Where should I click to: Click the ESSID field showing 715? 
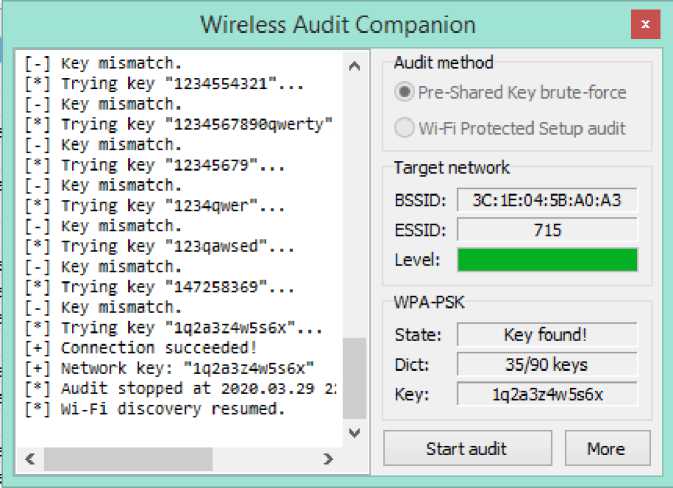tap(547, 230)
